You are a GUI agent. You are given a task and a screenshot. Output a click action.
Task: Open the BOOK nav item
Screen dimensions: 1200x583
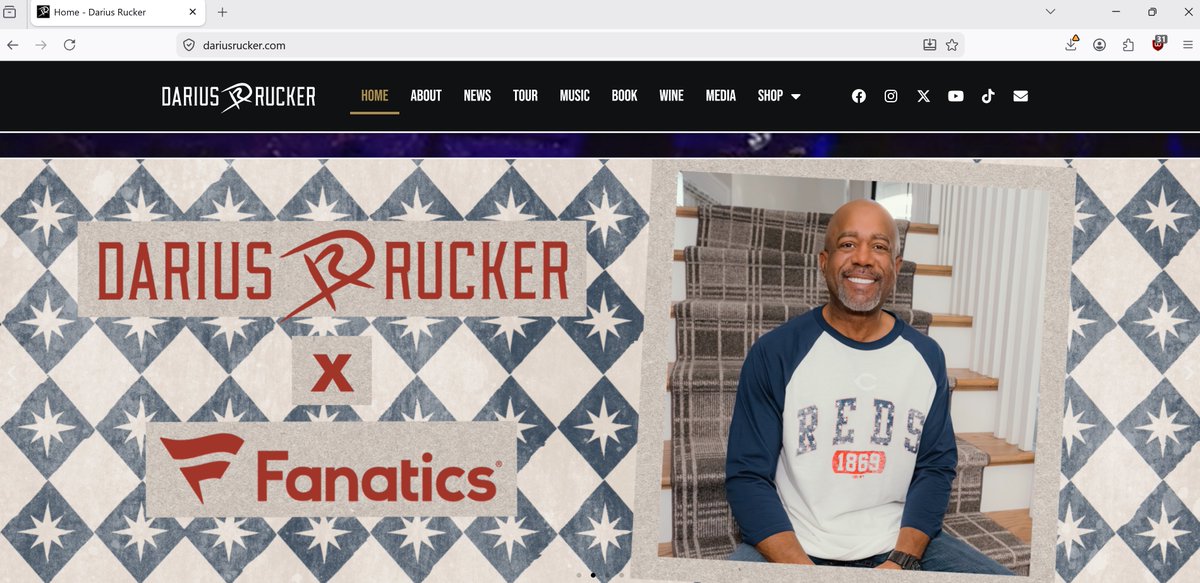pos(624,96)
